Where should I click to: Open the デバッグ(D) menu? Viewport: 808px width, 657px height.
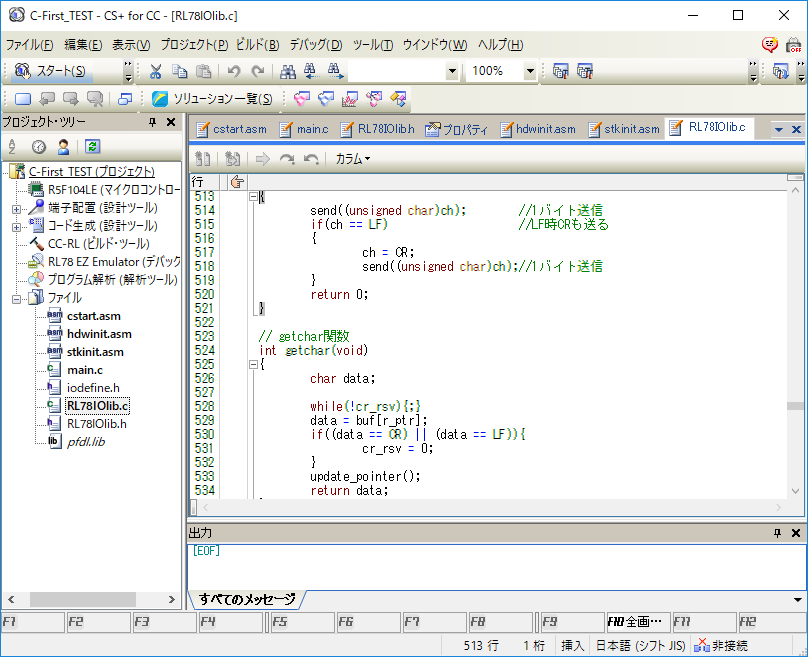[315, 45]
